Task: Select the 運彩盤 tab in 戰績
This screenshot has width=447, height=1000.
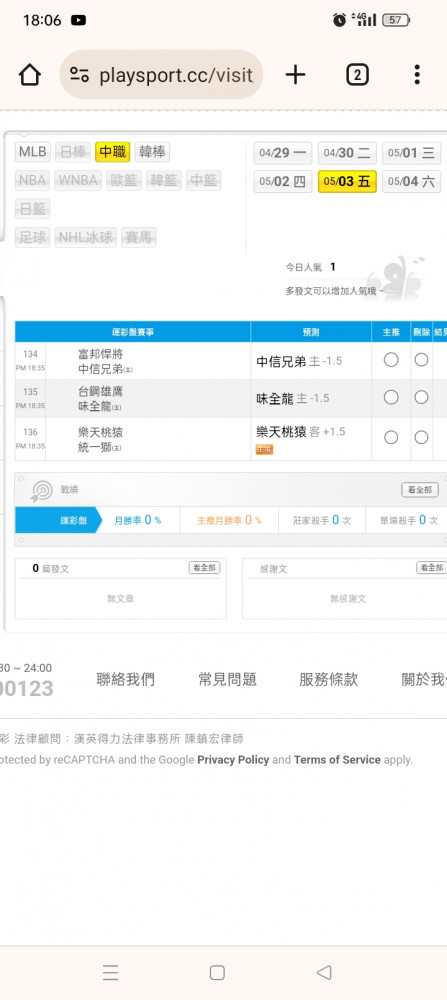Action: pyautogui.click(x=57, y=520)
